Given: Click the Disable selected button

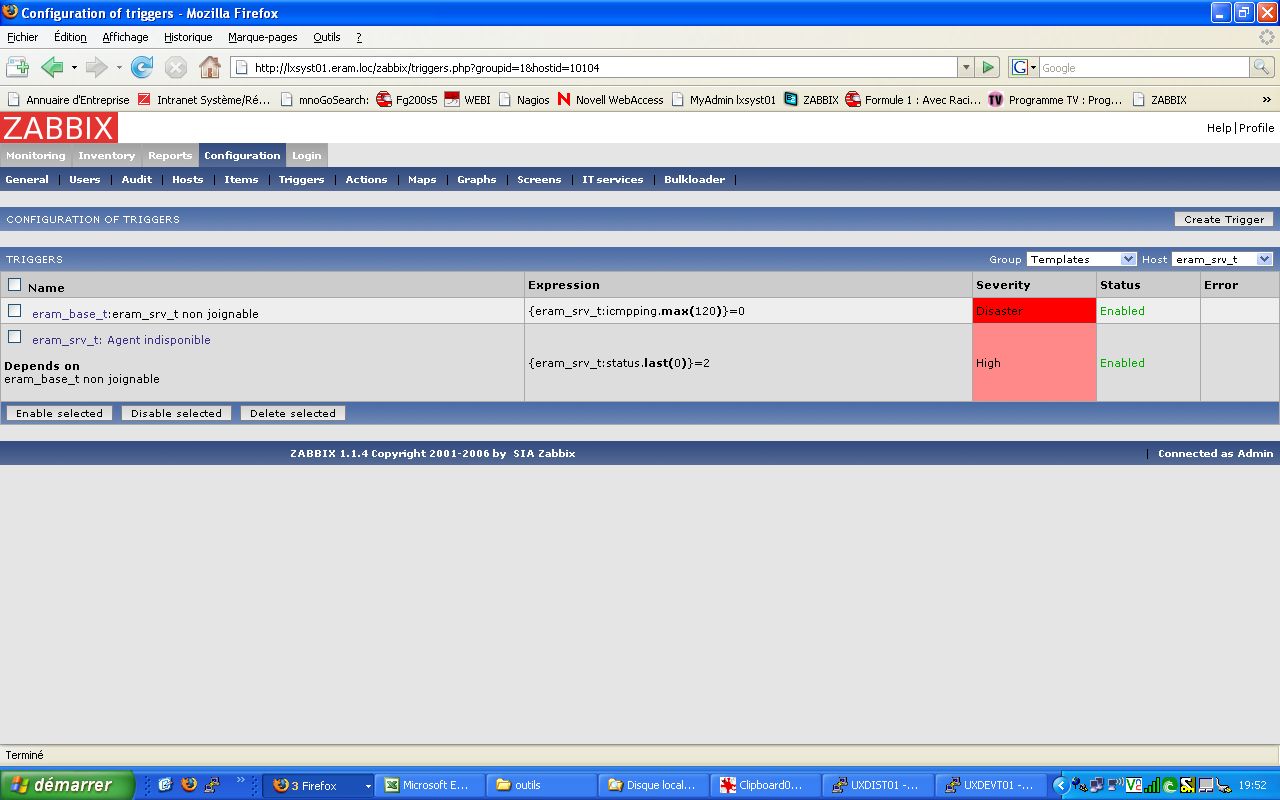Looking at the screenshot, I should [176, 413].
